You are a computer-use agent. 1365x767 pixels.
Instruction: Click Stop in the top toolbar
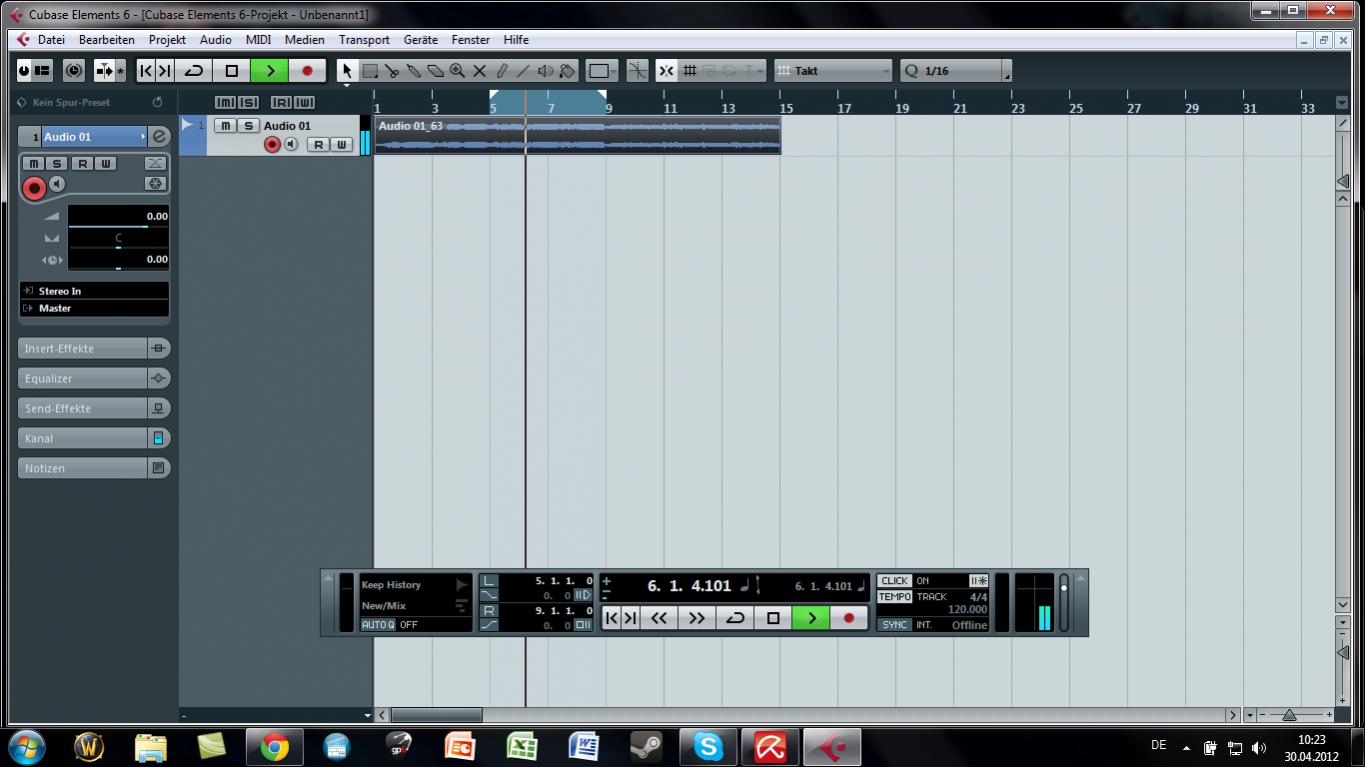(x=231, y=71)
